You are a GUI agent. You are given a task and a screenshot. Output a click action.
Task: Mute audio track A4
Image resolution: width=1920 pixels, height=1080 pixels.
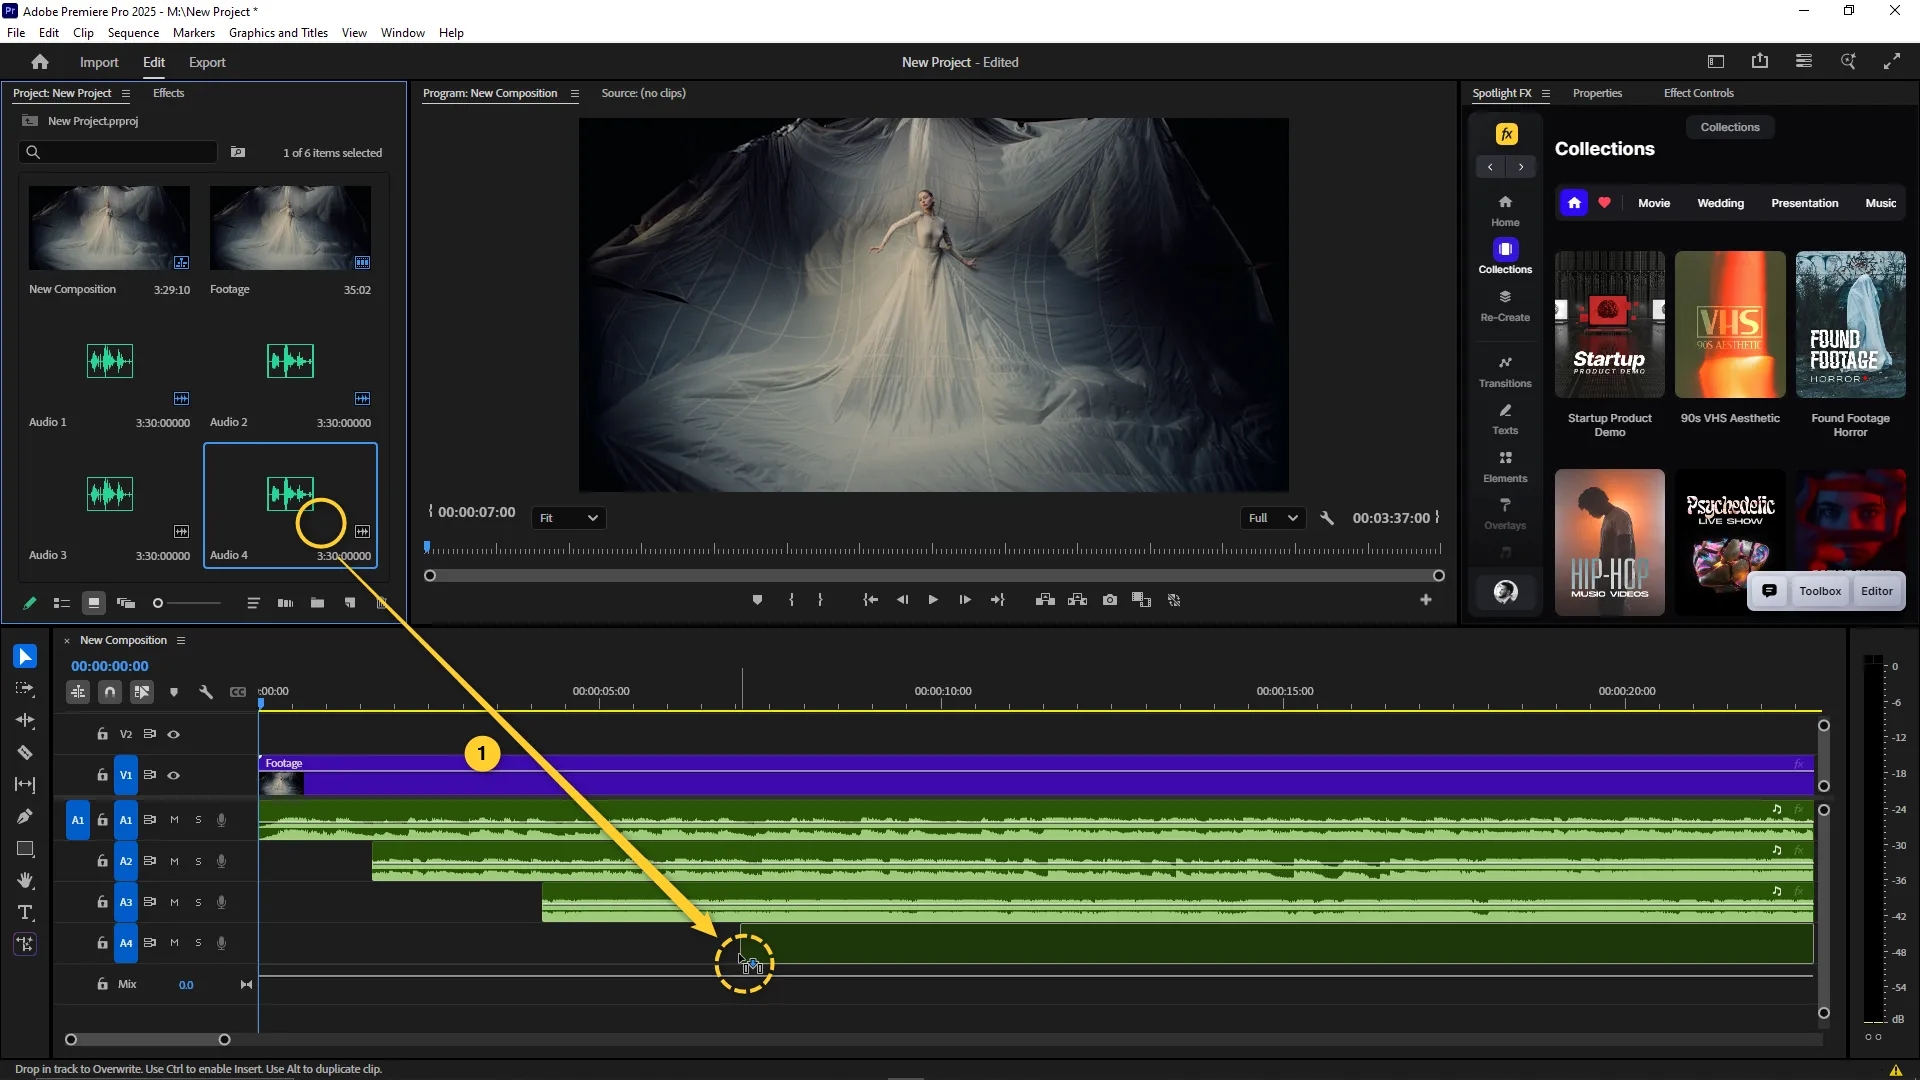(174, 943)
